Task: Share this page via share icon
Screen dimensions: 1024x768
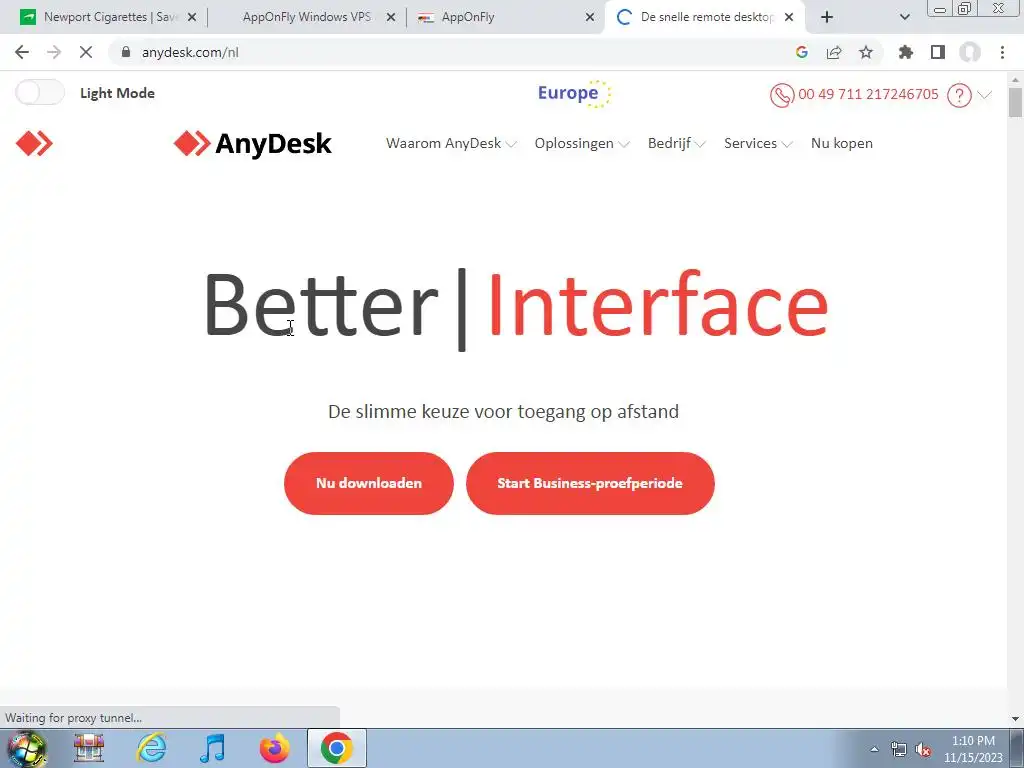Action: coord(834,52)
